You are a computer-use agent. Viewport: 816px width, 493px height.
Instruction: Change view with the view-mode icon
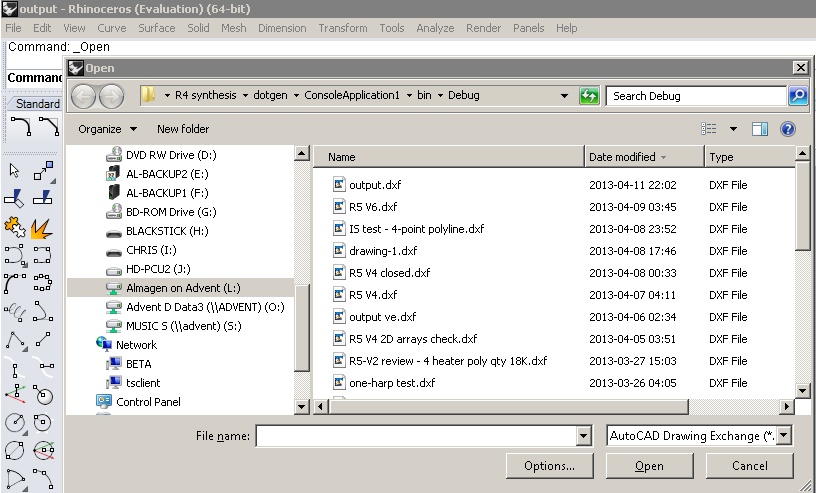tap(708, 129)
